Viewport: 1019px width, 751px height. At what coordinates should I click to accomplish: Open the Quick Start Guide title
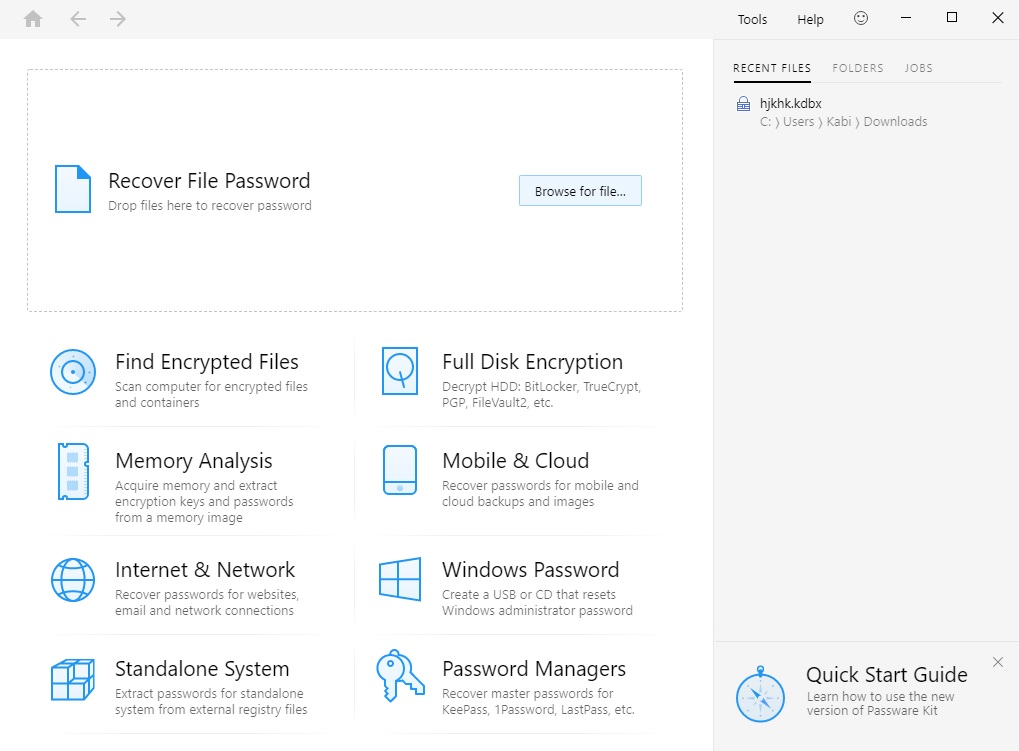point(886,675)
